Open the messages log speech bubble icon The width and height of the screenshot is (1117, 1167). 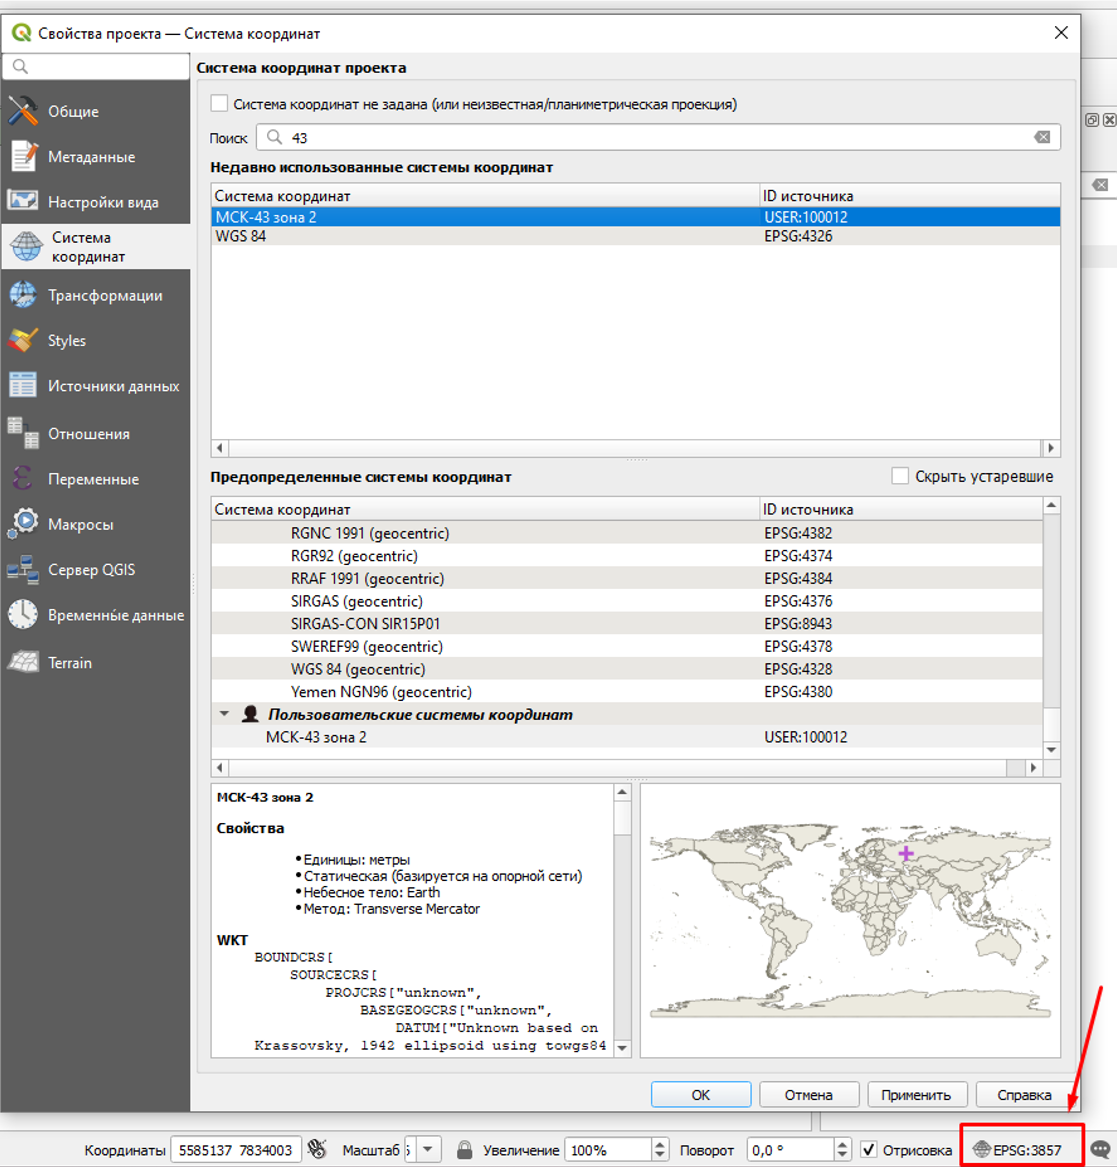(x=1101, y=1150)
